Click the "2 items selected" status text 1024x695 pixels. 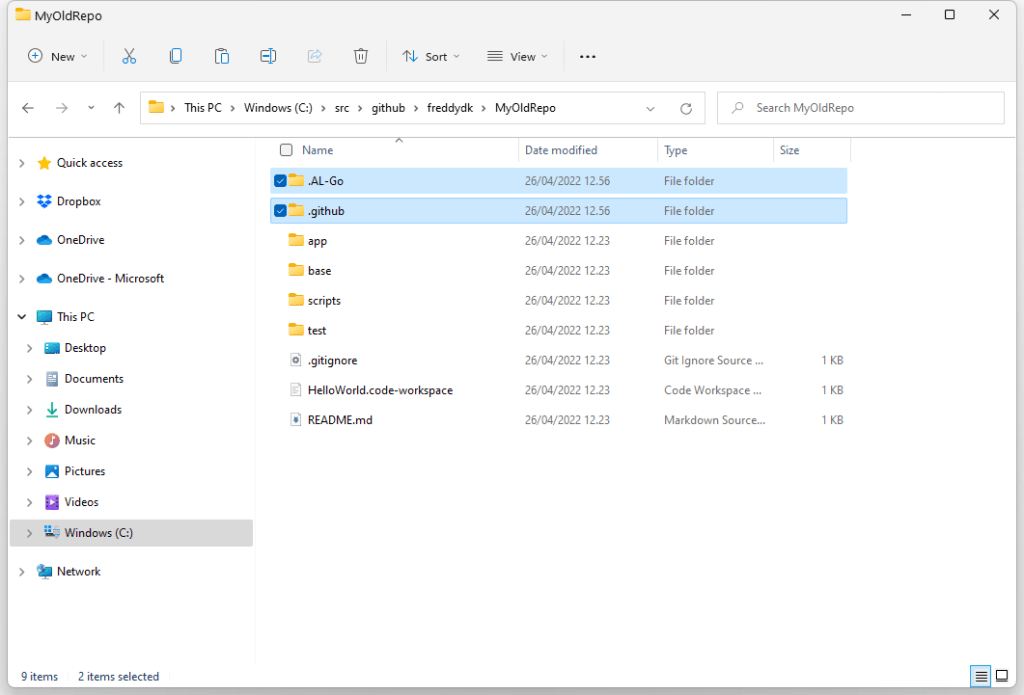pos(118,677)
